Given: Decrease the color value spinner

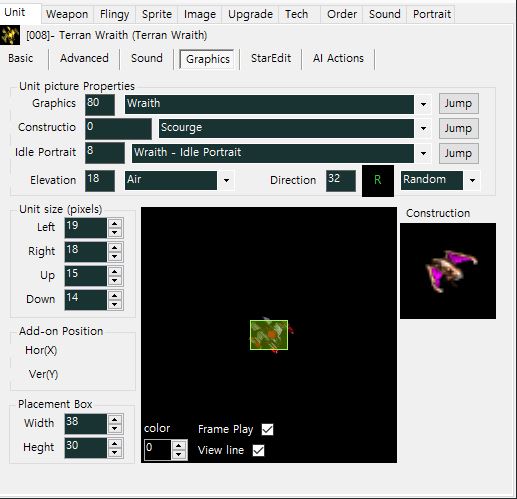Looking at the screenshot, I should pyautogui.click(x=179, y=455).
